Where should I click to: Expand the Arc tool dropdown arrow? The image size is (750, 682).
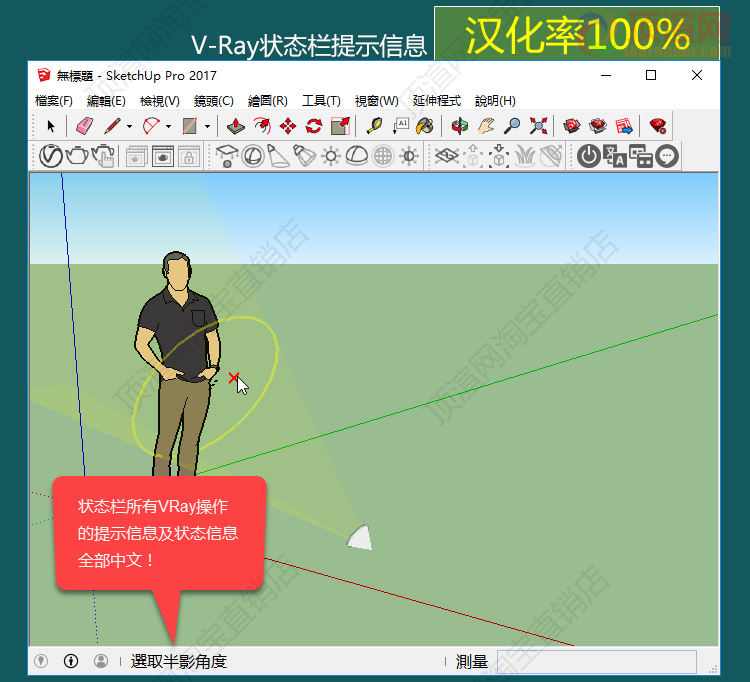[168, 127]
